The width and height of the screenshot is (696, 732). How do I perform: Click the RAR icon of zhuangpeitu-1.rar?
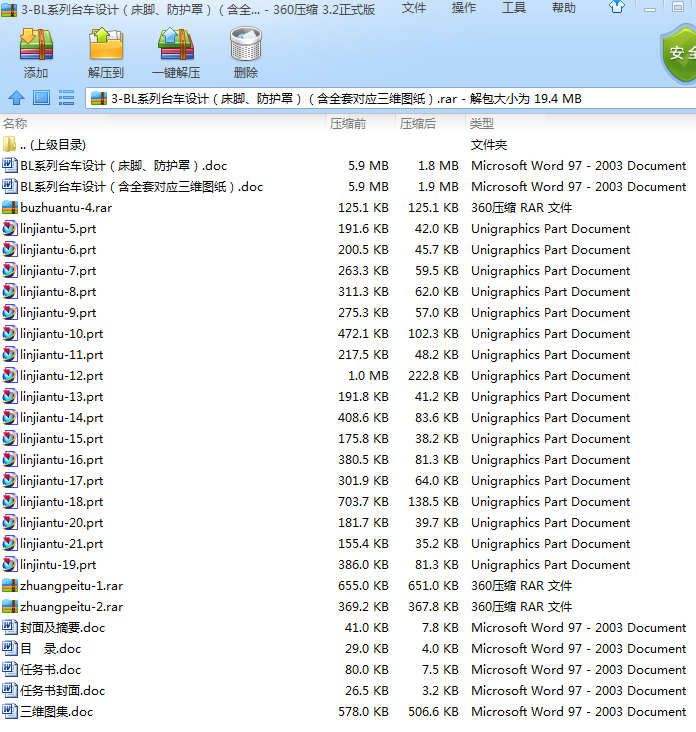pyautogui.click(x=10, y=585)
